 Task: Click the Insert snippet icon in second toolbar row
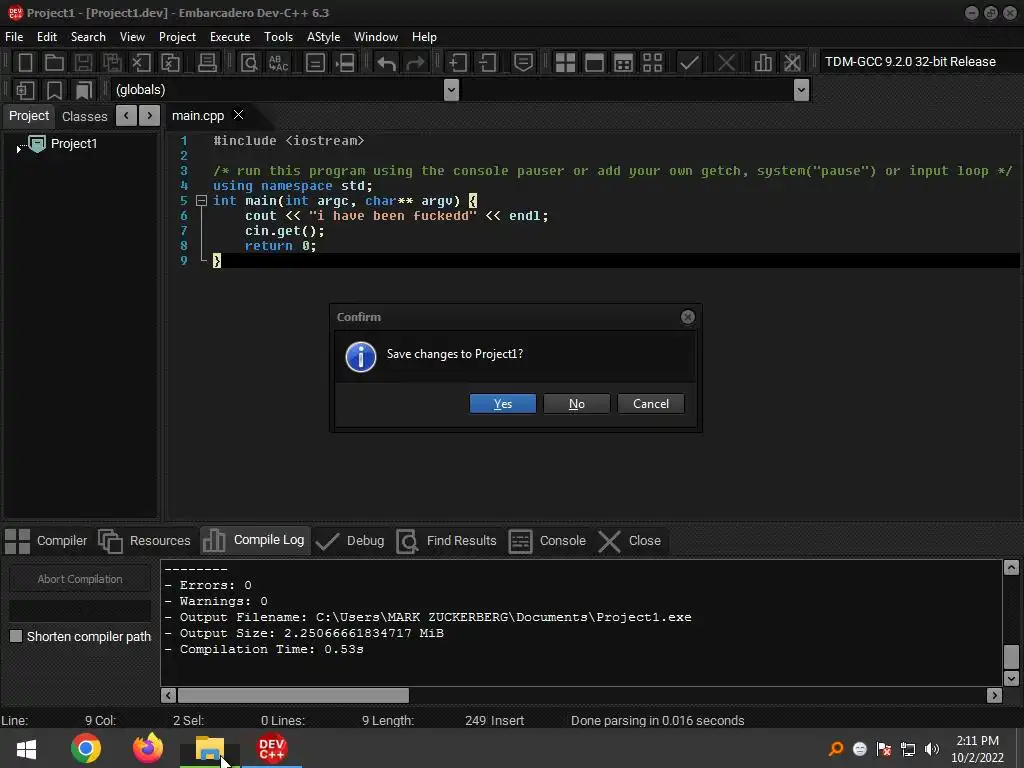(25, 90)
